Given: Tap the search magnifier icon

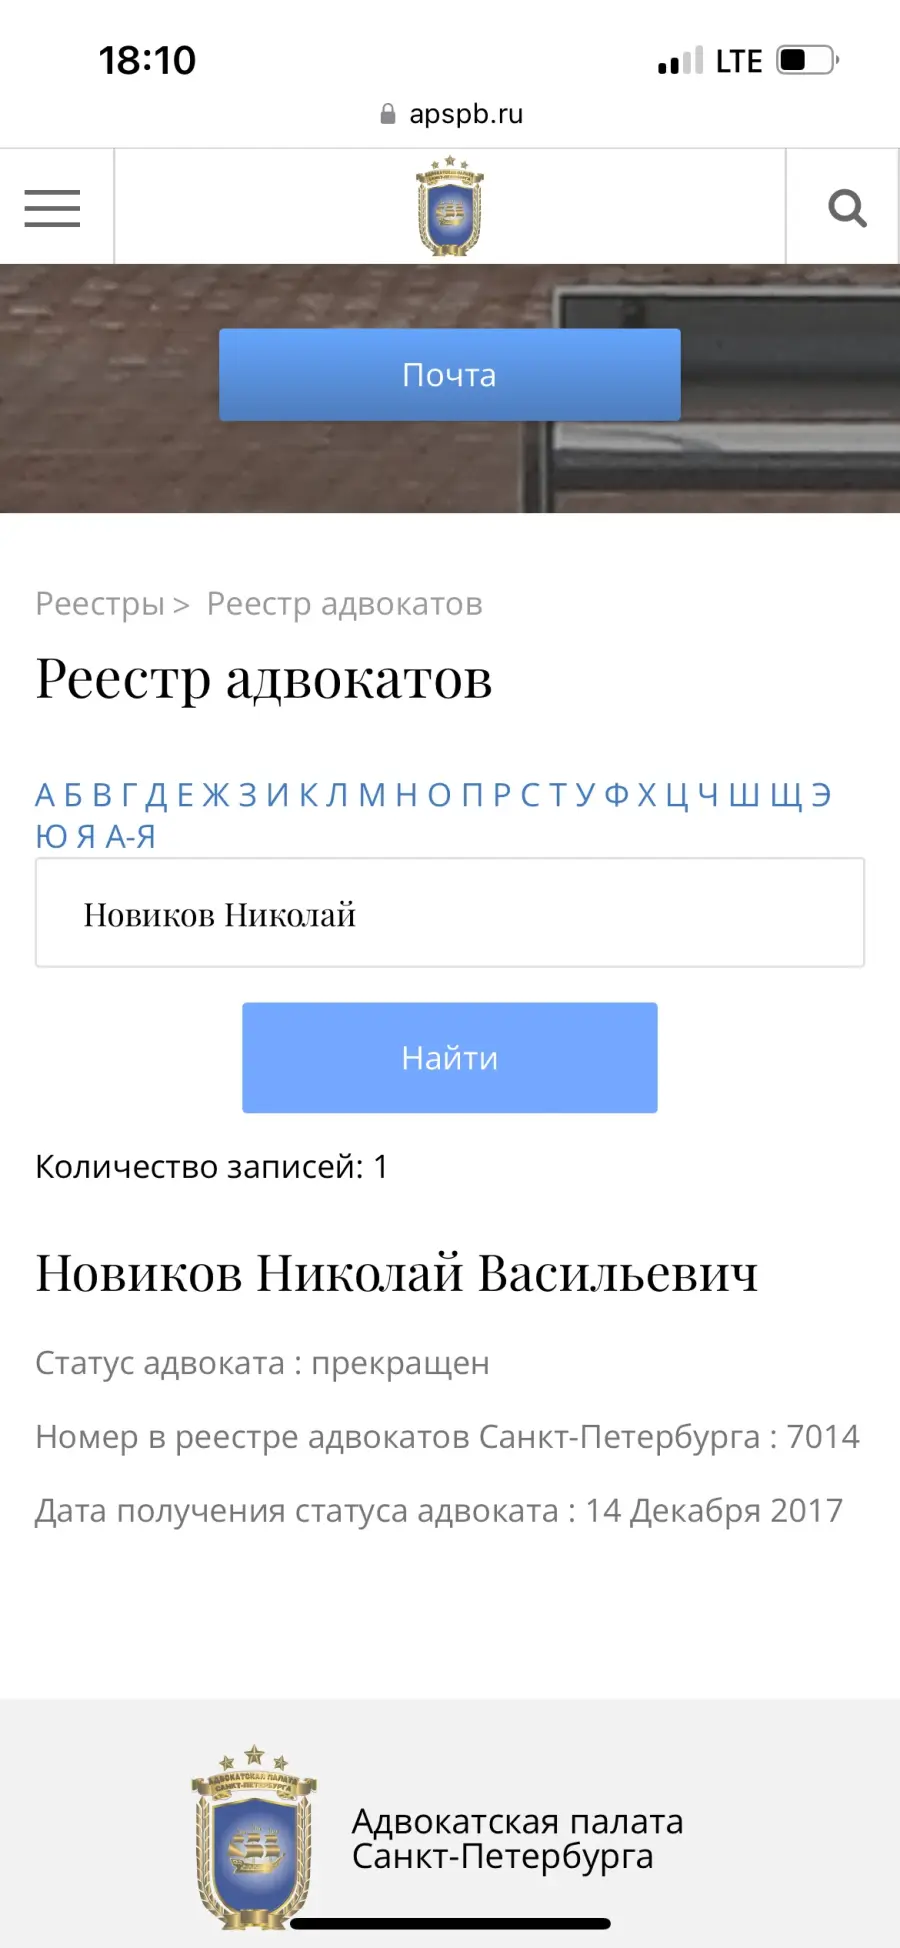Looking at the screenshot, I should click(x=847, y=208).
